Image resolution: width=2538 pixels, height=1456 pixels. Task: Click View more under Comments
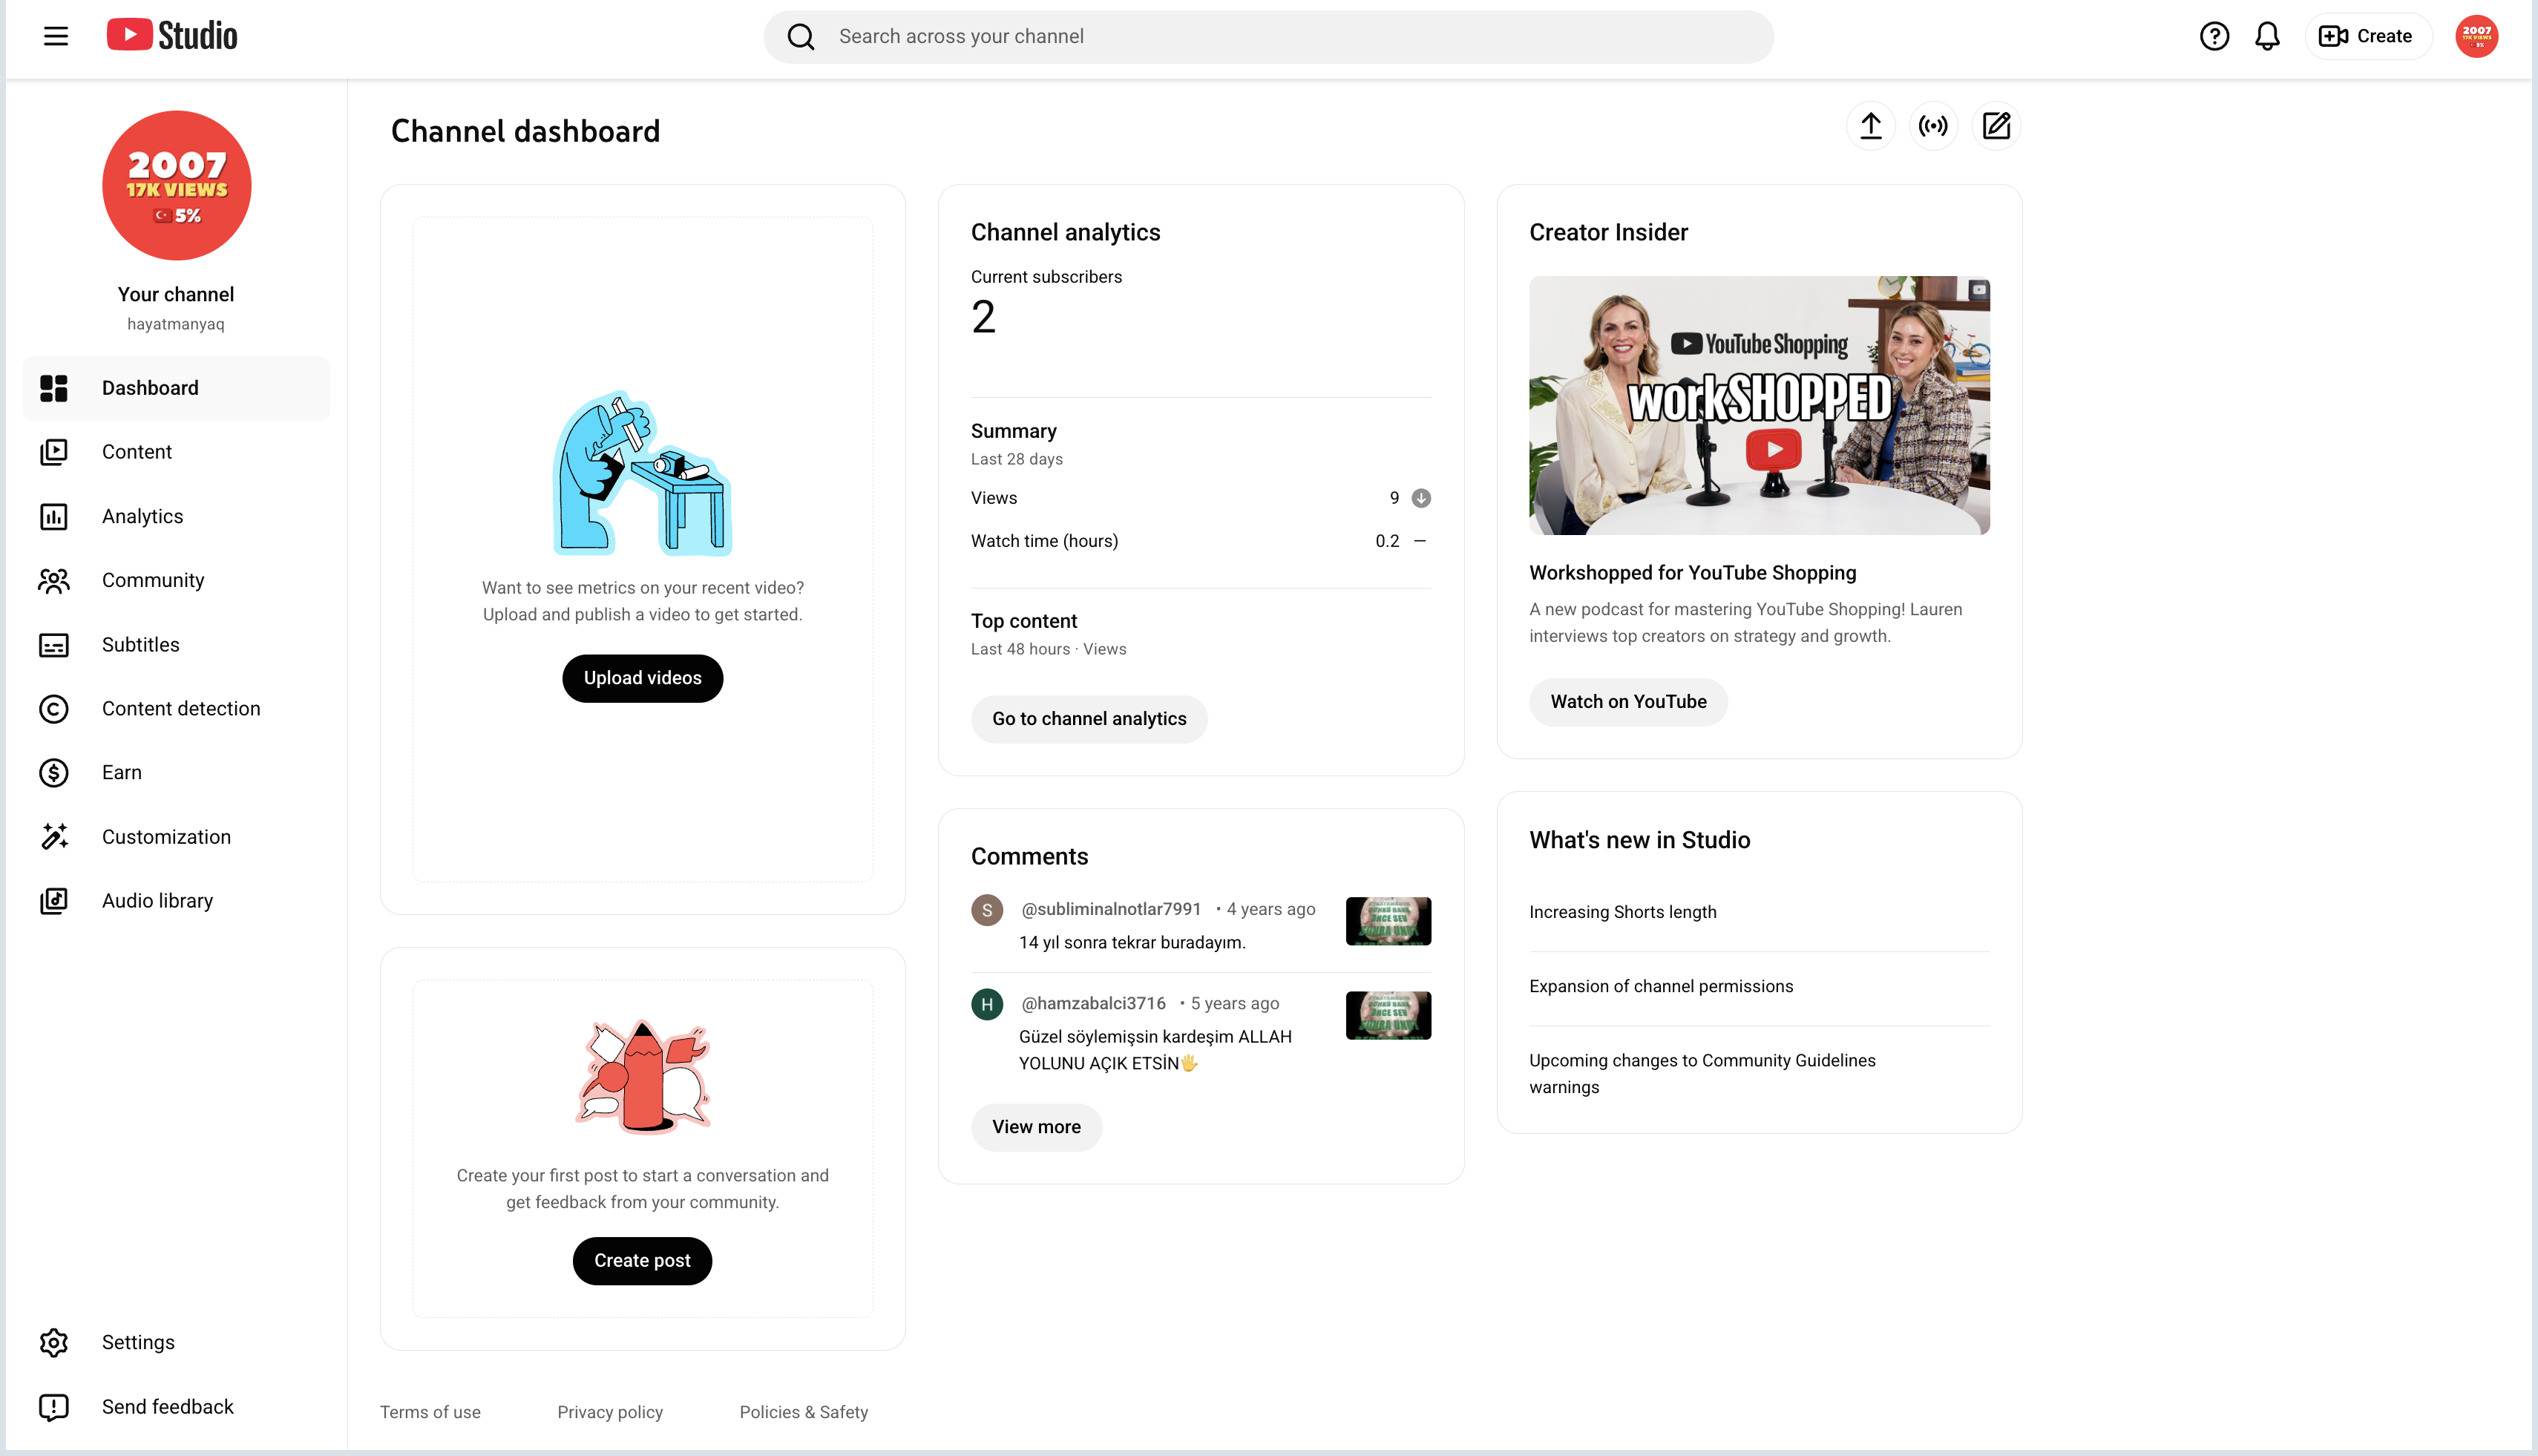click(1036, 1127)
